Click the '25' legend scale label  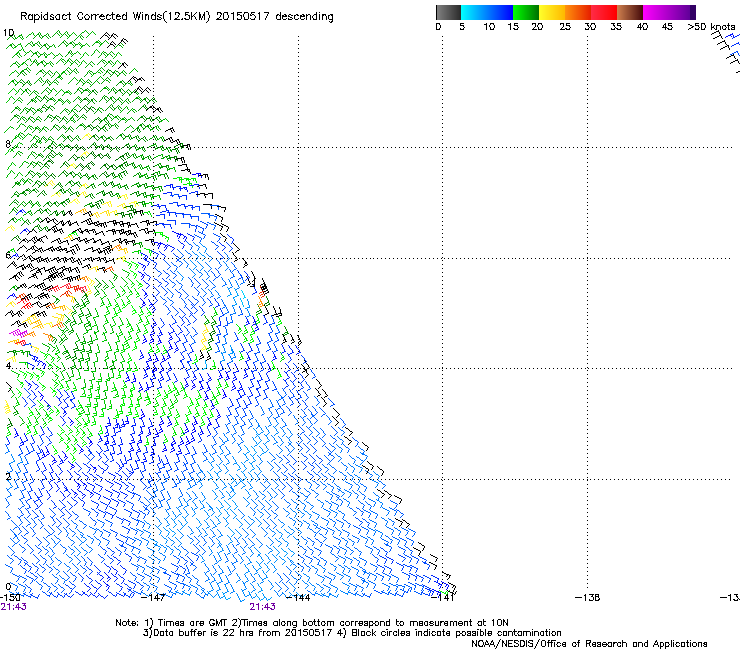point(565,27)
